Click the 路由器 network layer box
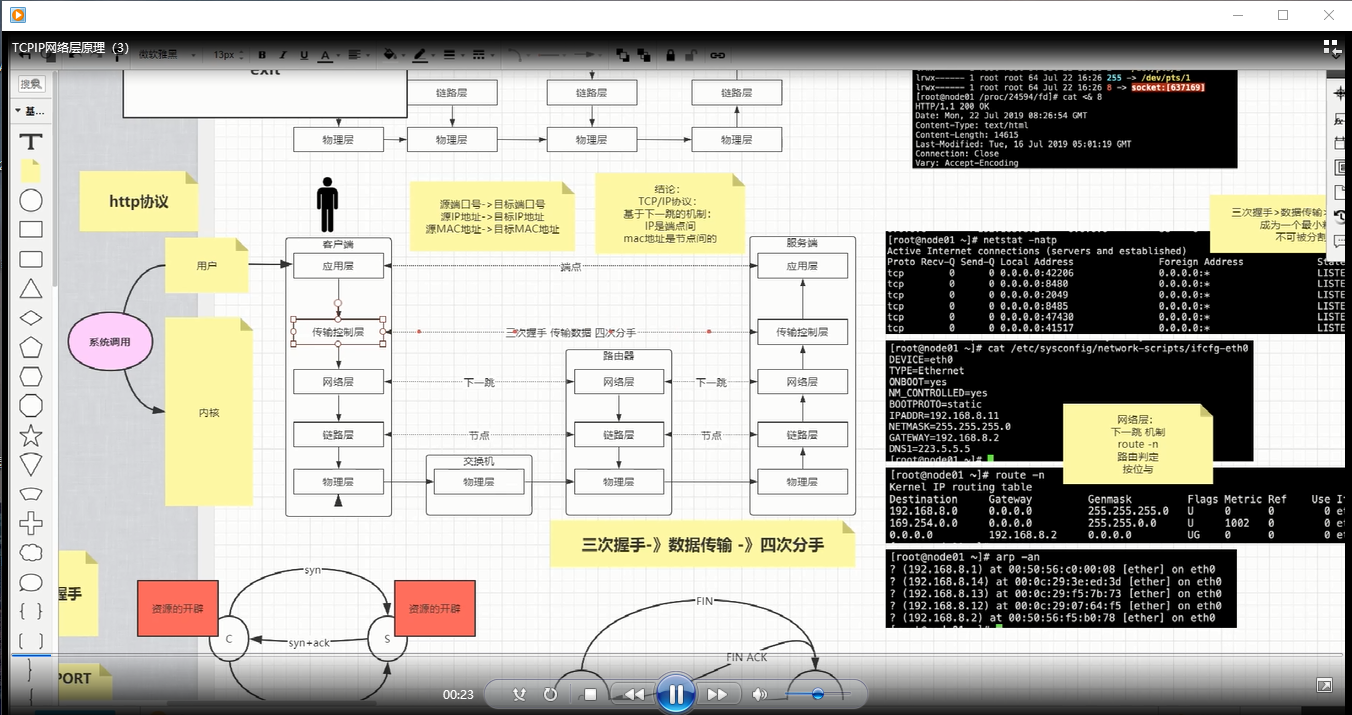Image resolution: width=1352 pixels, height=715 pixels. coord(618,382)
